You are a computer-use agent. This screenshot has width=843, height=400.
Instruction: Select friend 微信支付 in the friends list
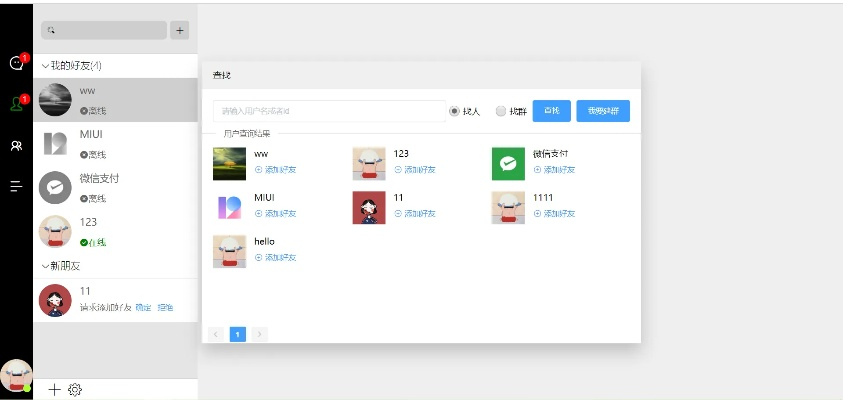pos(116,188)
